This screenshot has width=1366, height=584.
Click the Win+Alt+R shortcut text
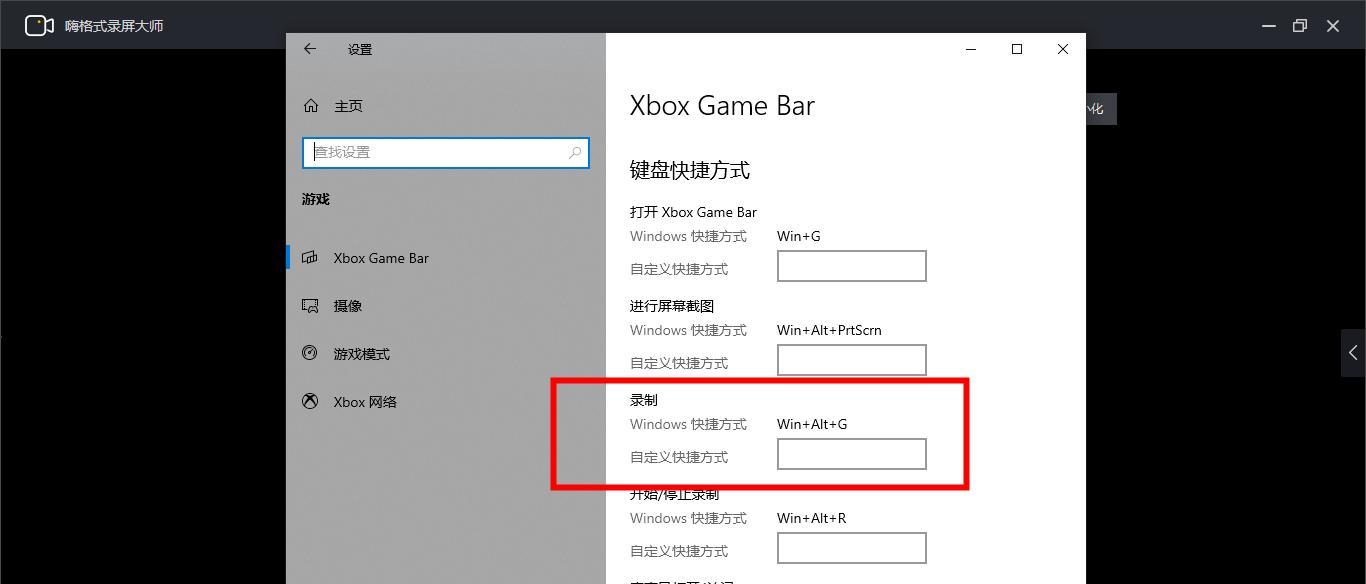tap(811, 518)
